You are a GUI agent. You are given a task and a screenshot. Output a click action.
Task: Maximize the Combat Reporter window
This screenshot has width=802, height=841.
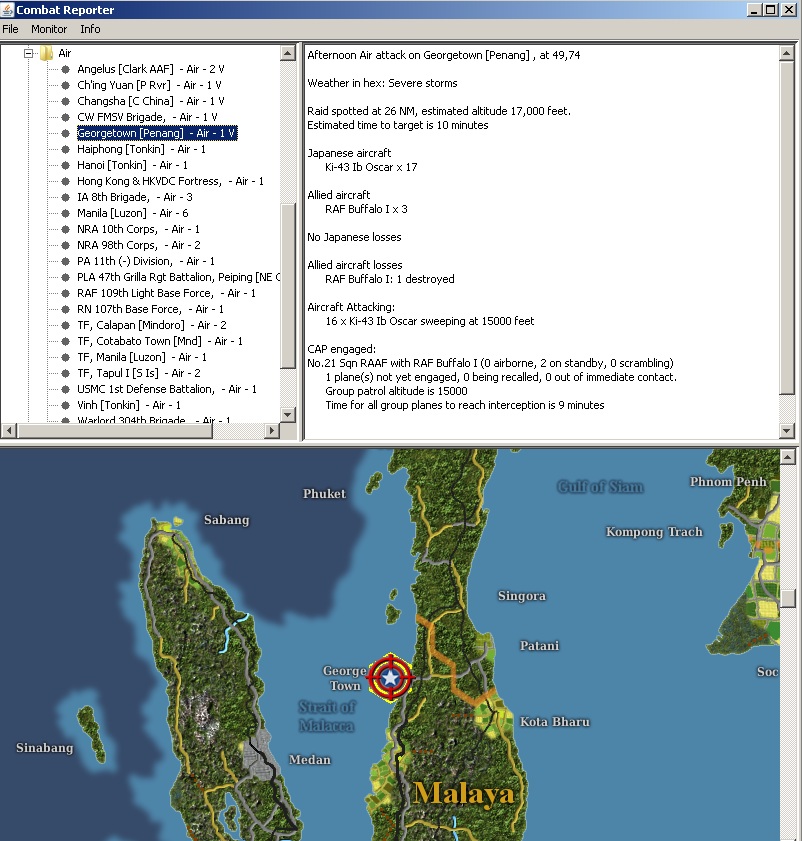pyautogui.click(x=771, y=10)
